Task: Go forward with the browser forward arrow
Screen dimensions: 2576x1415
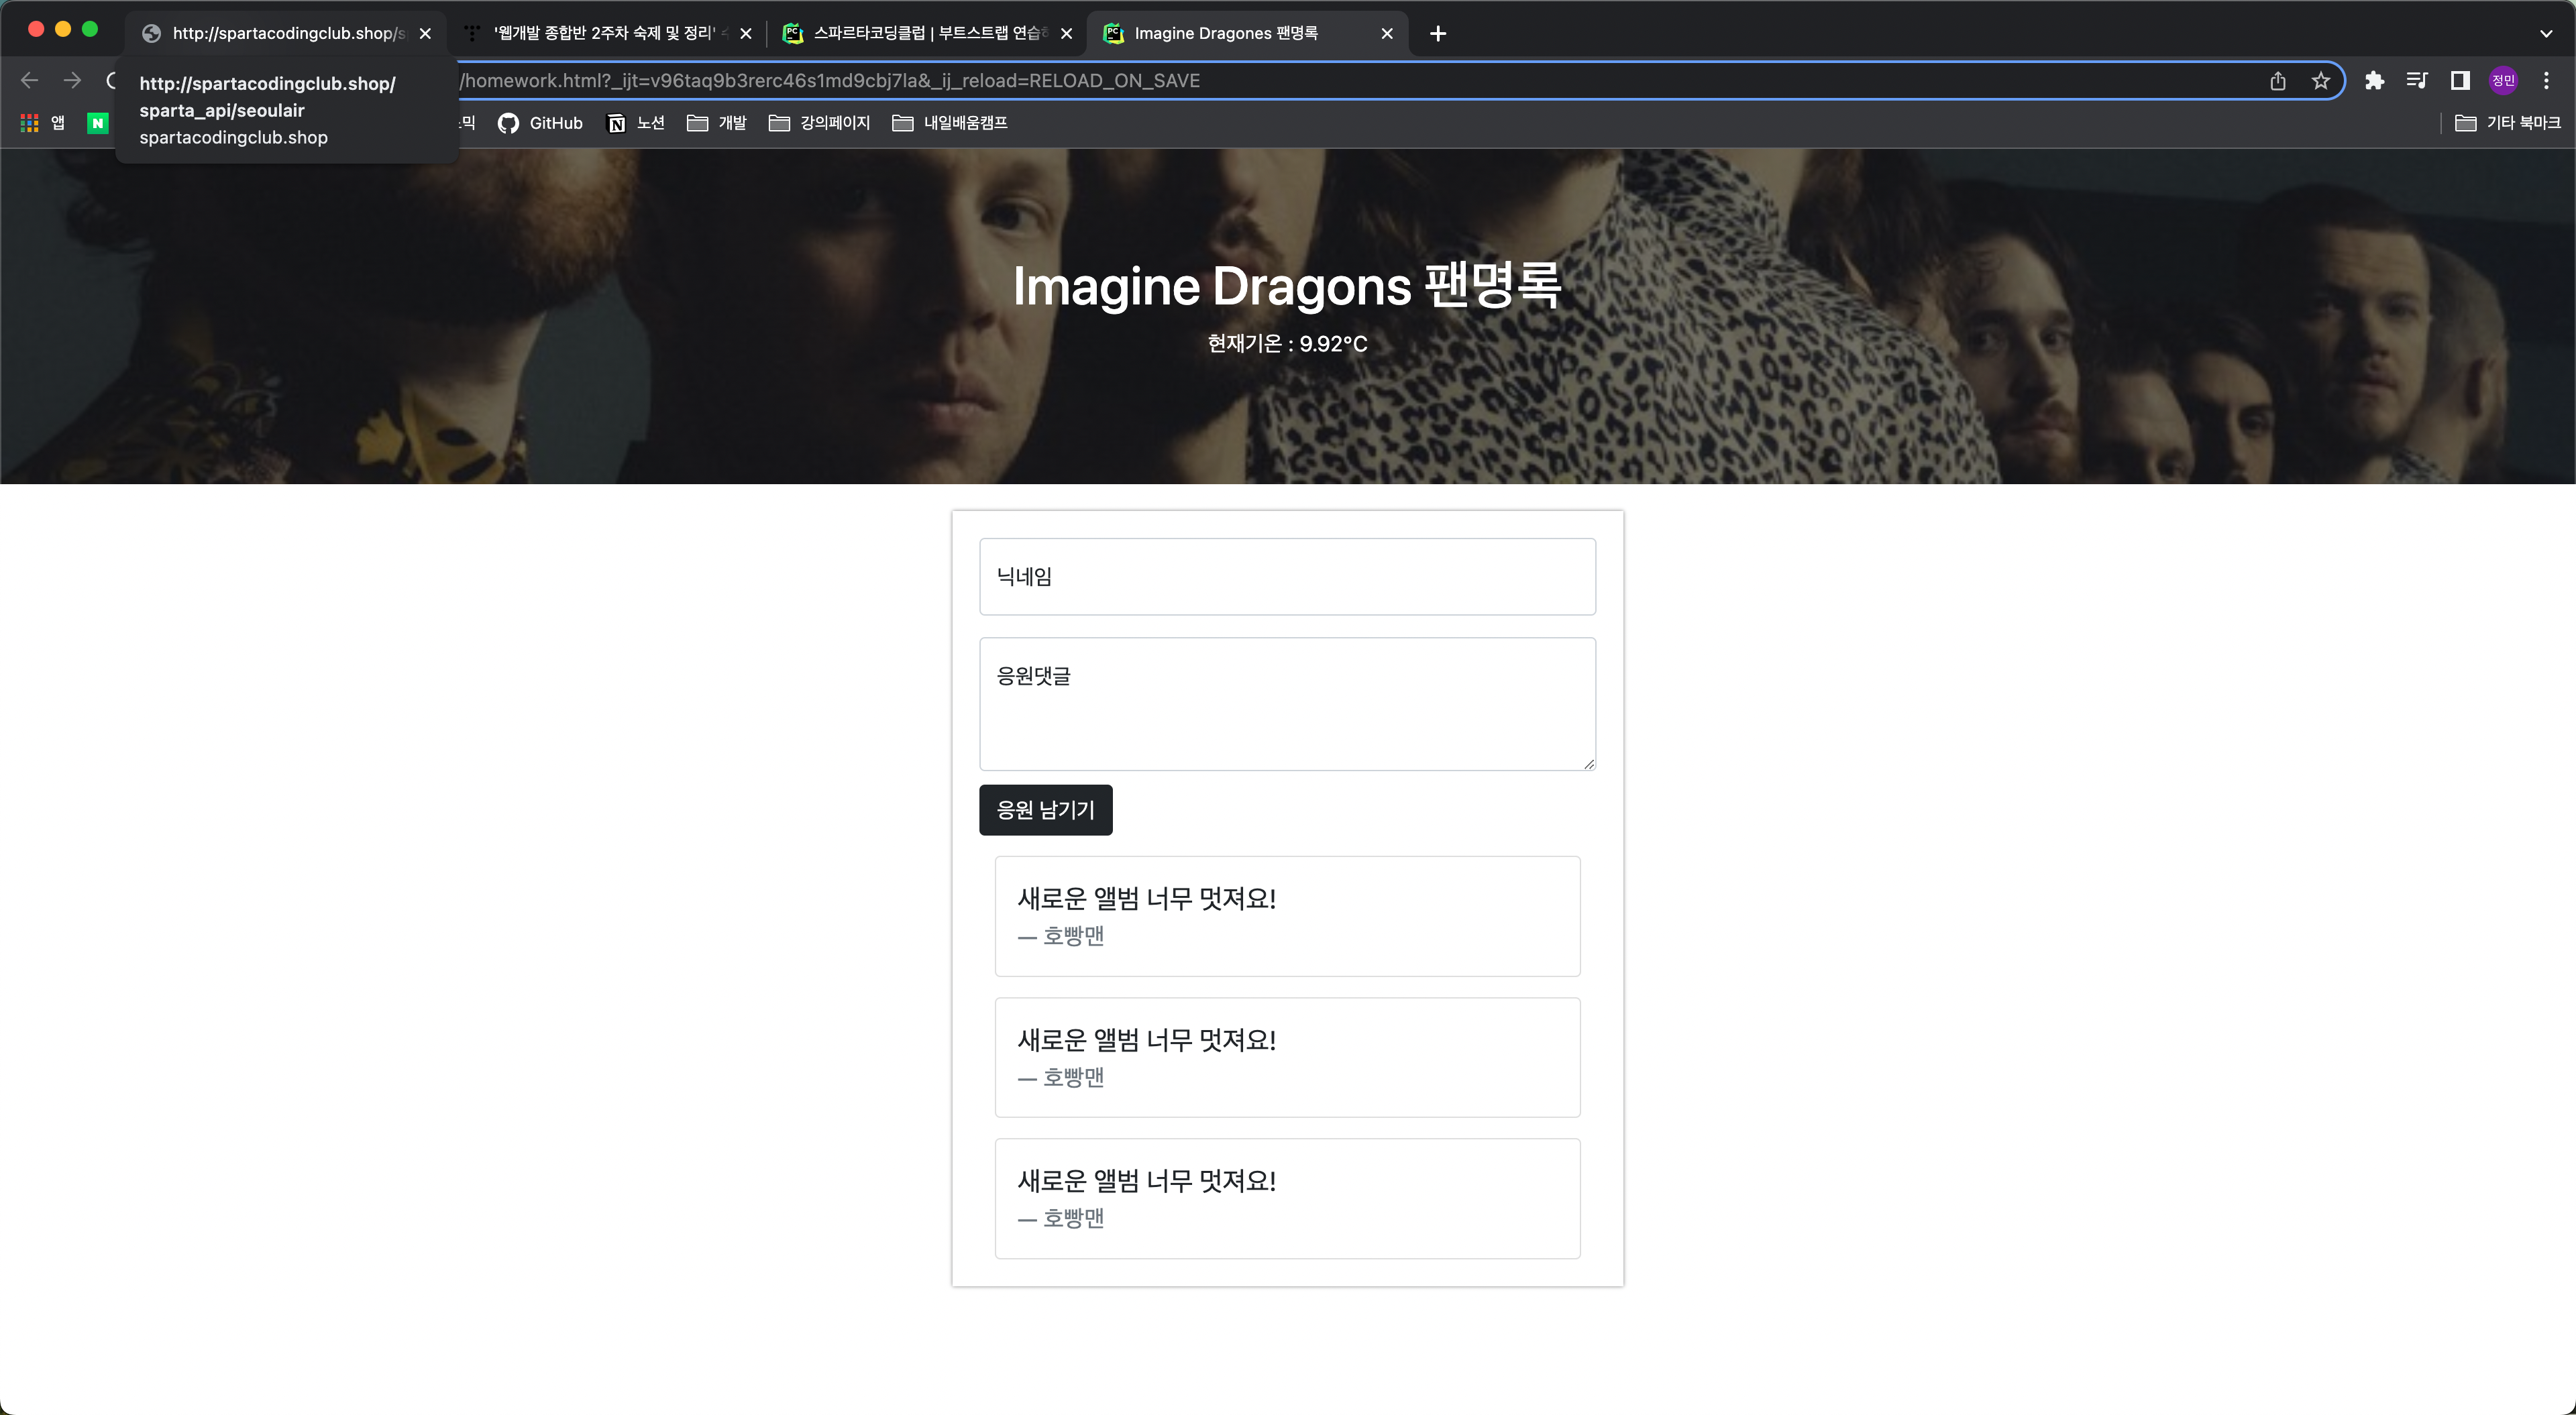Action: click(72, 81)
